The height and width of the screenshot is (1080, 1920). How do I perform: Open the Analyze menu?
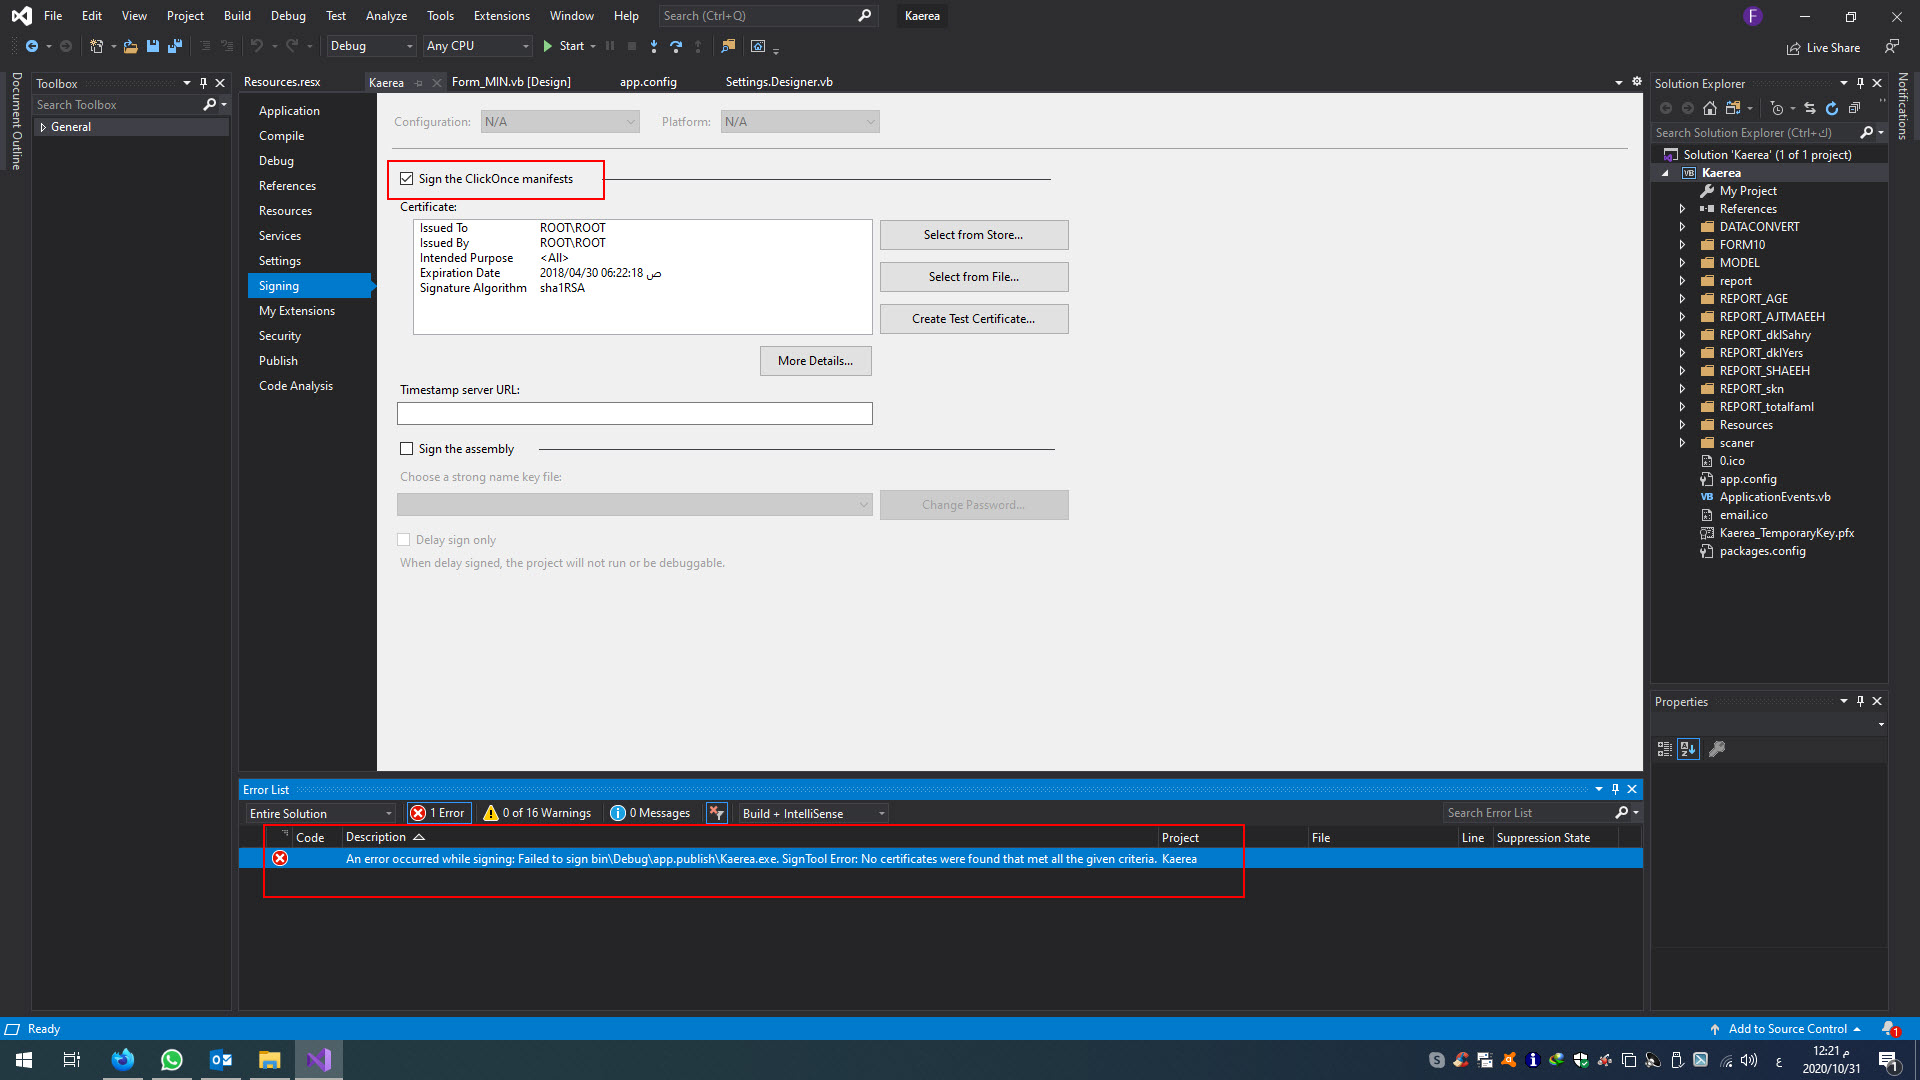click(386, 16)
